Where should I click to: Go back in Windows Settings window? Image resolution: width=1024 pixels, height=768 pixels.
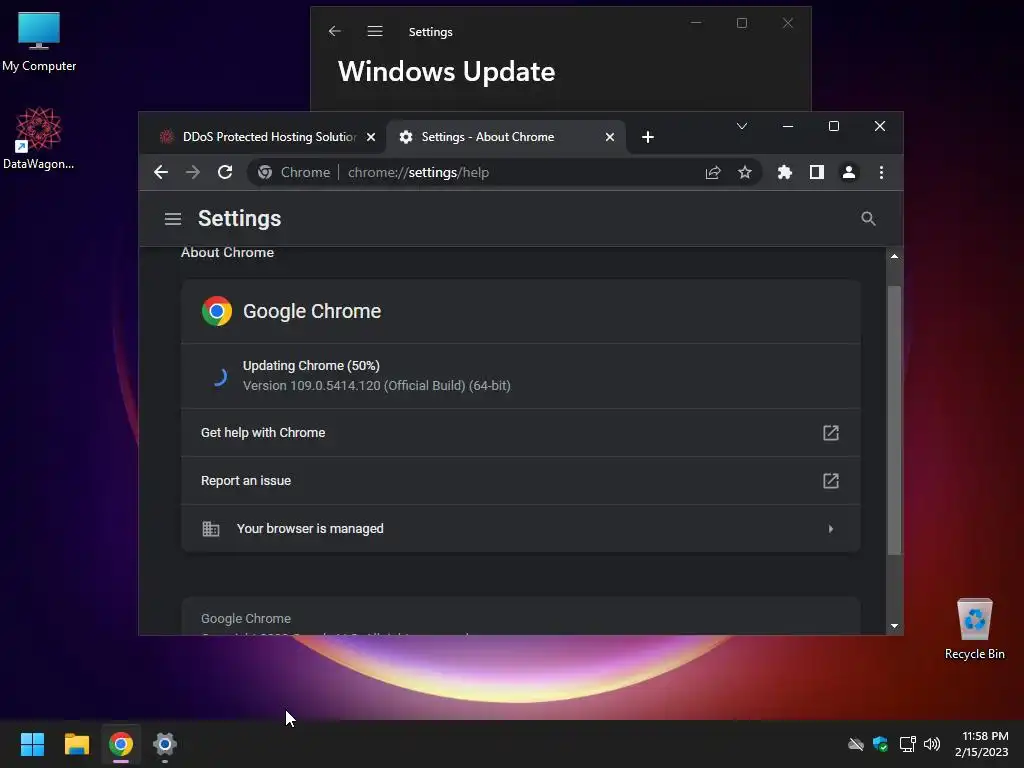[334, 31]
